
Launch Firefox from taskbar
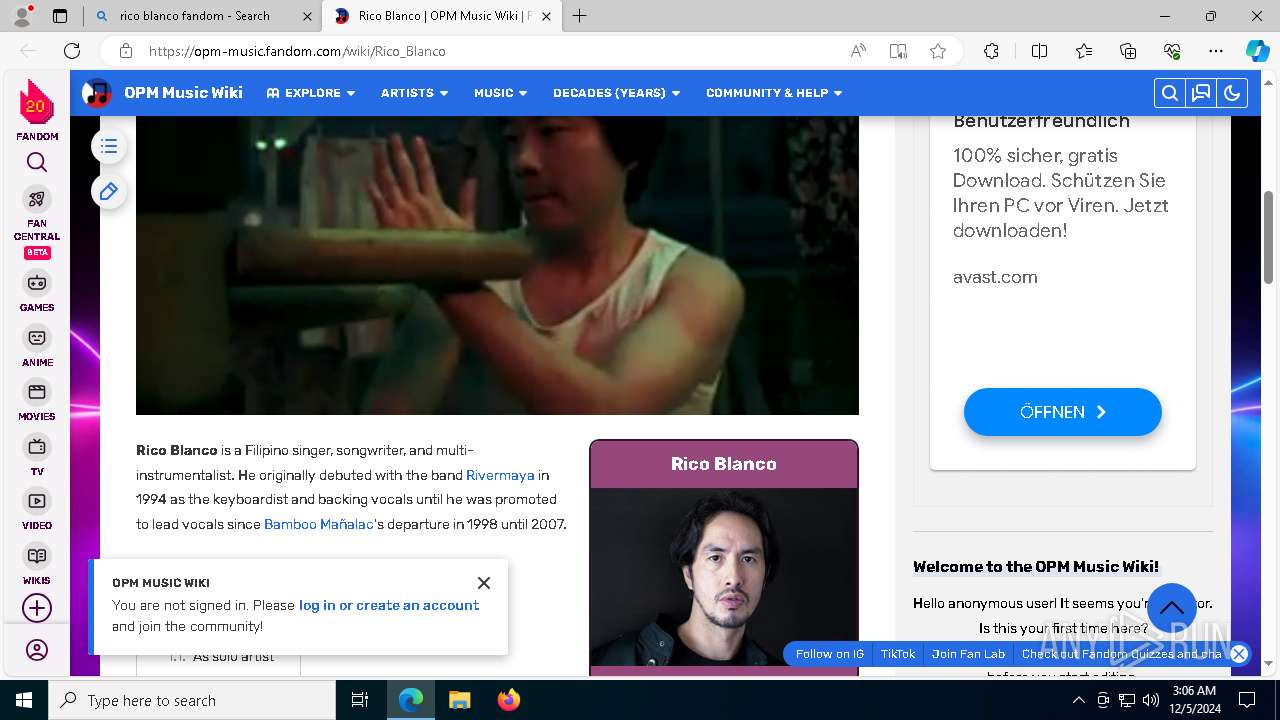click(x=508, y=700)
